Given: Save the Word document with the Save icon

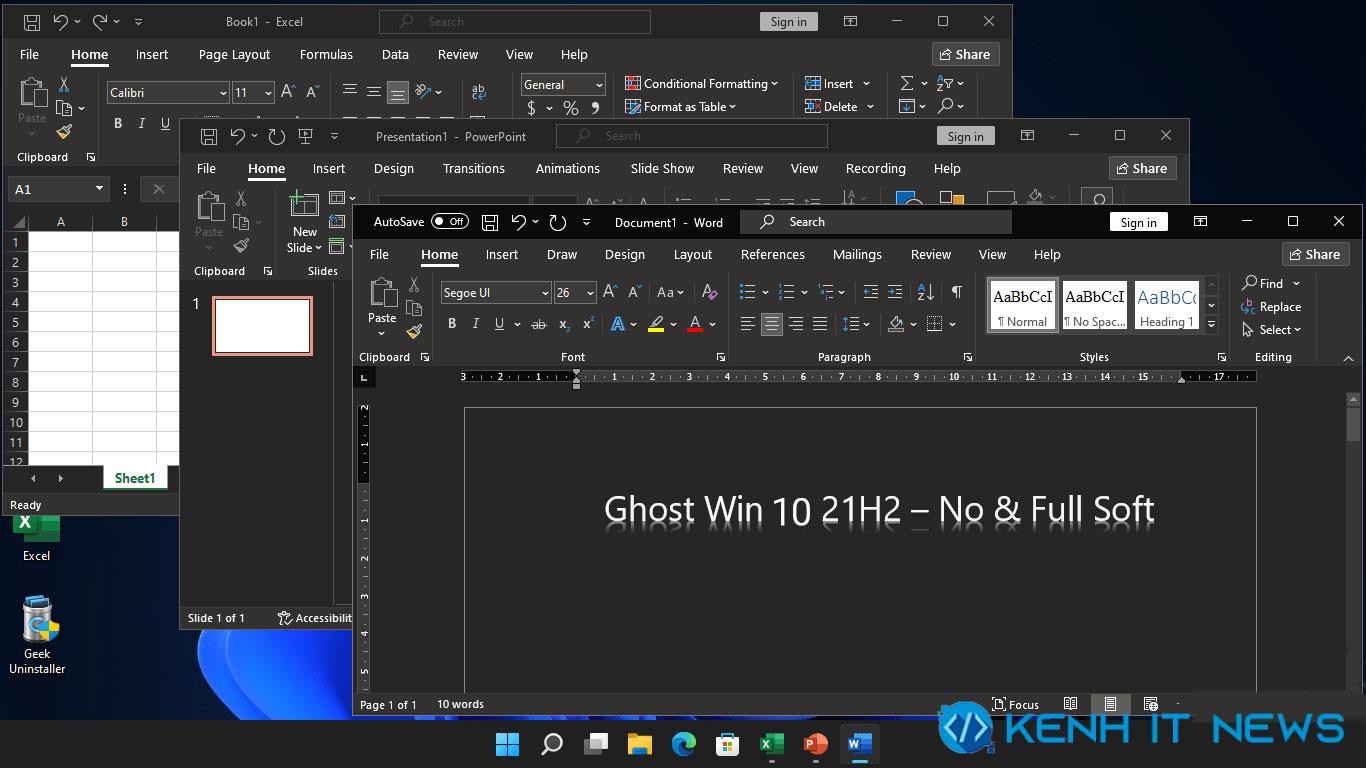Looking at the screenshot, I should pyautogui.click(x=490, y=222).
